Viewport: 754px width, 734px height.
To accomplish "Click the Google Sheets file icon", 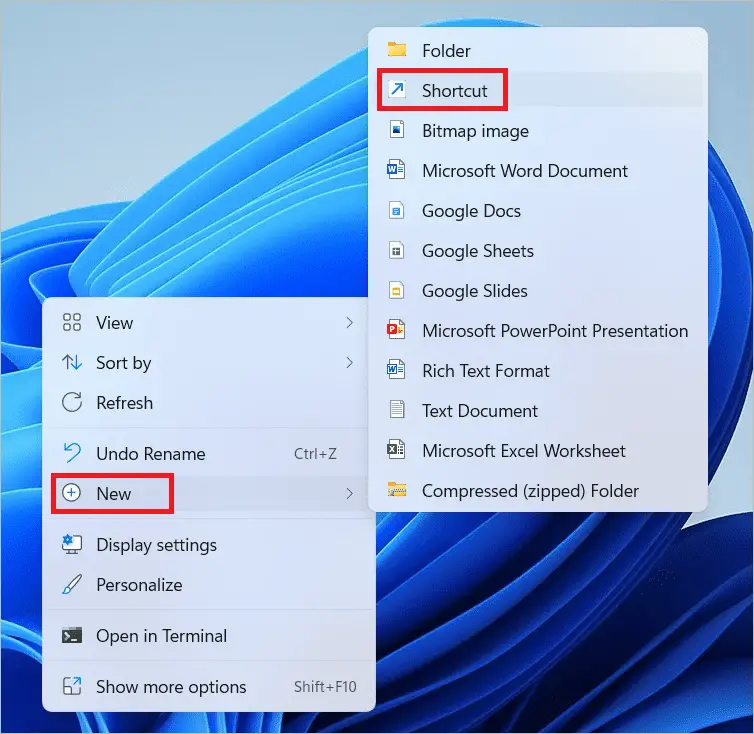I will coord(397,250).
